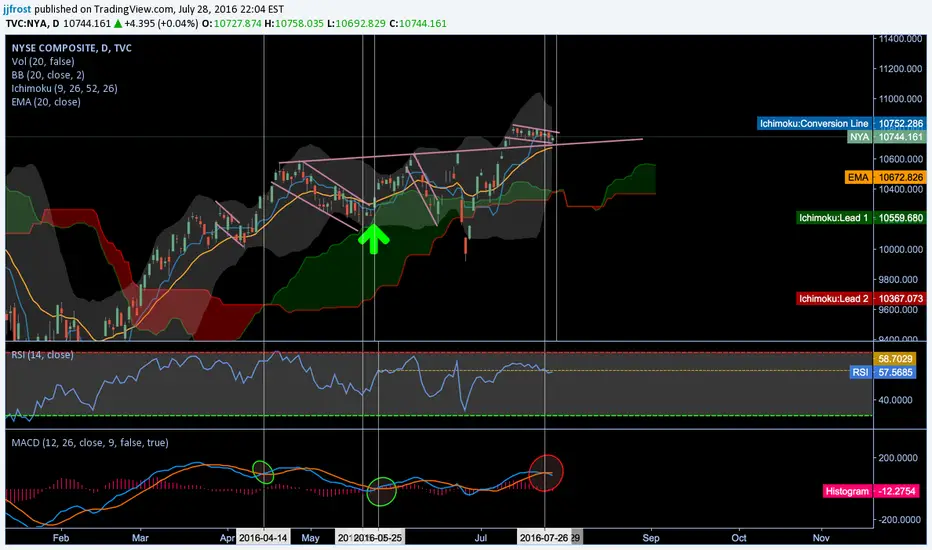The image size is (932, 550).
Task: Click the 2016-07-26 date marker
Action: point(544,538)
